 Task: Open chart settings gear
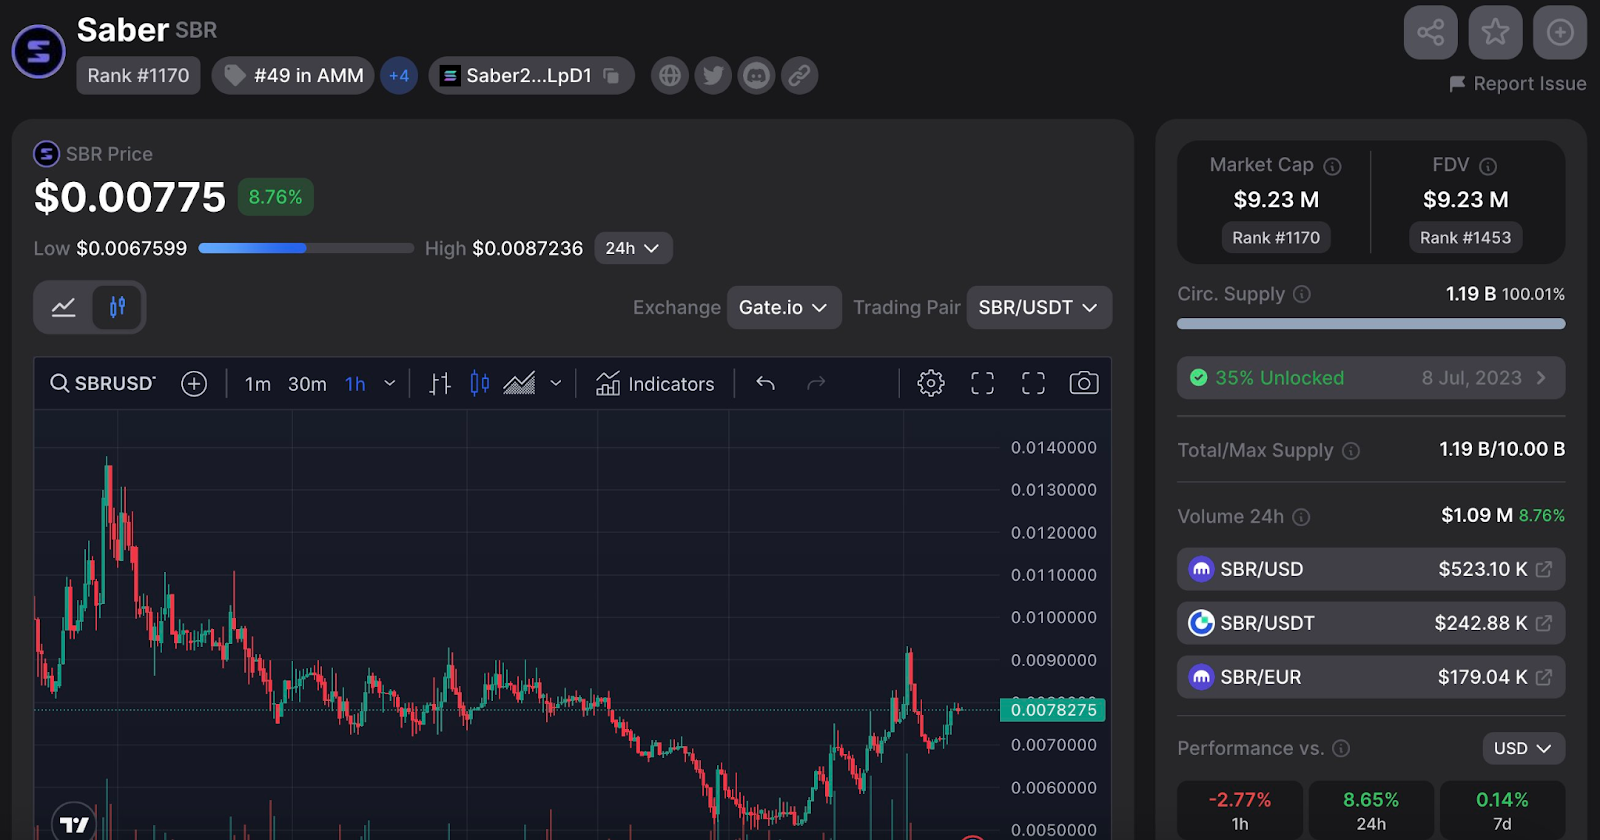[931, 384]
